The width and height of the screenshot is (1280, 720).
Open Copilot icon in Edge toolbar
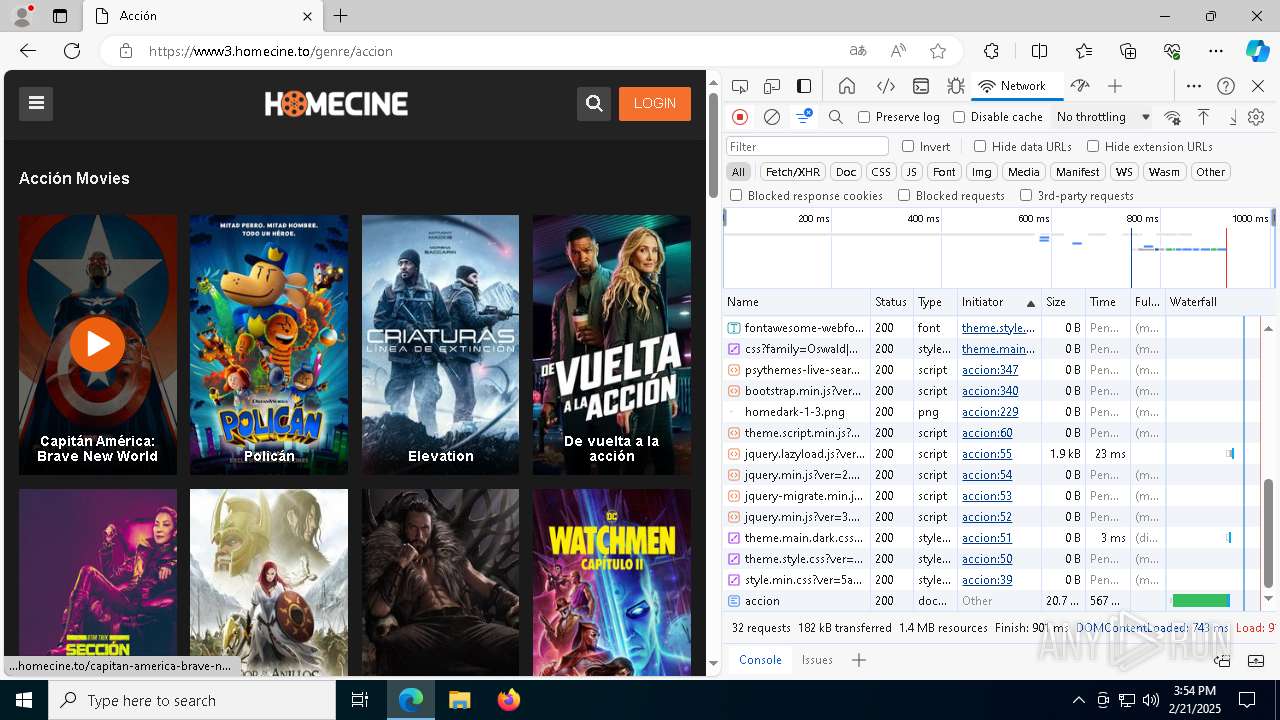1257,51
